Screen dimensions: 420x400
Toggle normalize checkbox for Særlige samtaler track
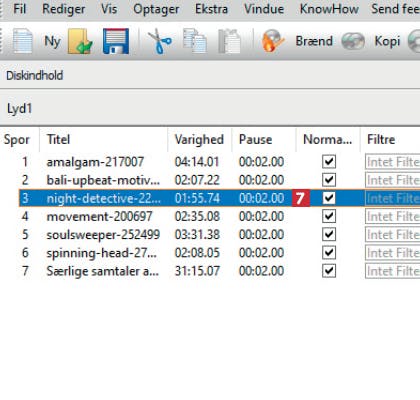click(x=329, y=271)
